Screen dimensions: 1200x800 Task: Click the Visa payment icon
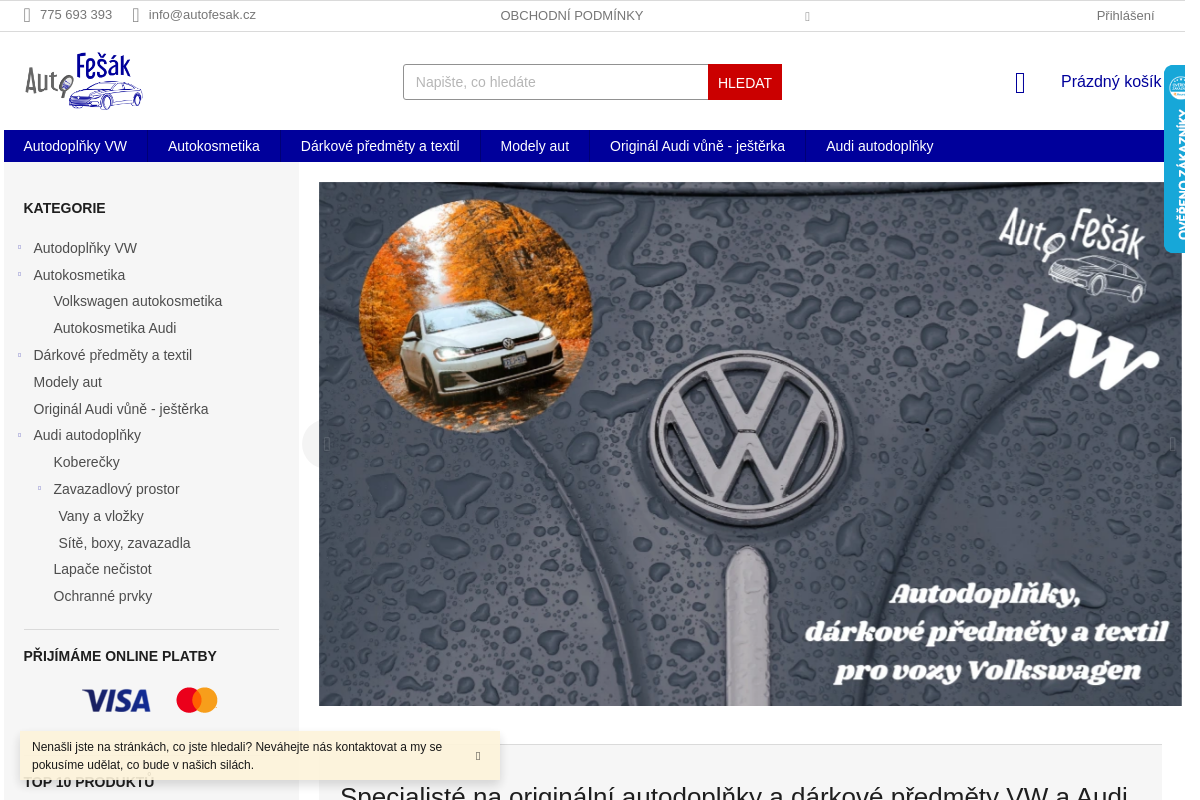point(116,700)
